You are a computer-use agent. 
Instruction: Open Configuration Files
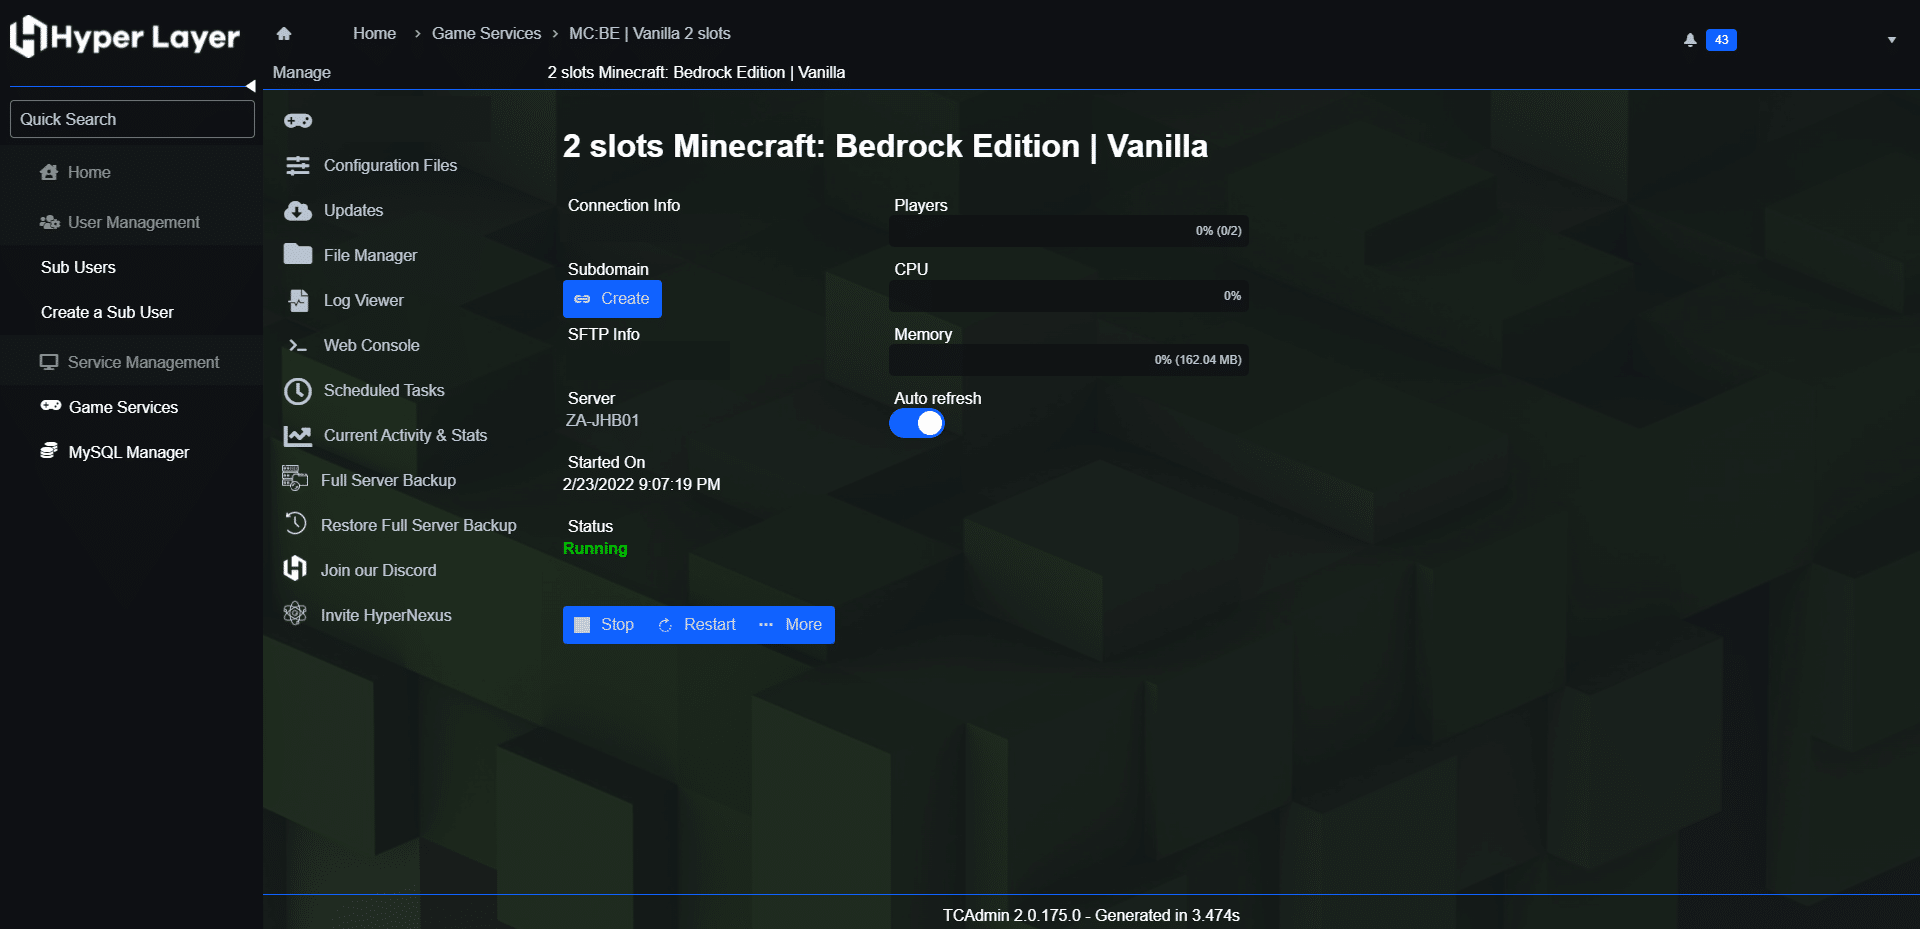point(390,166)
